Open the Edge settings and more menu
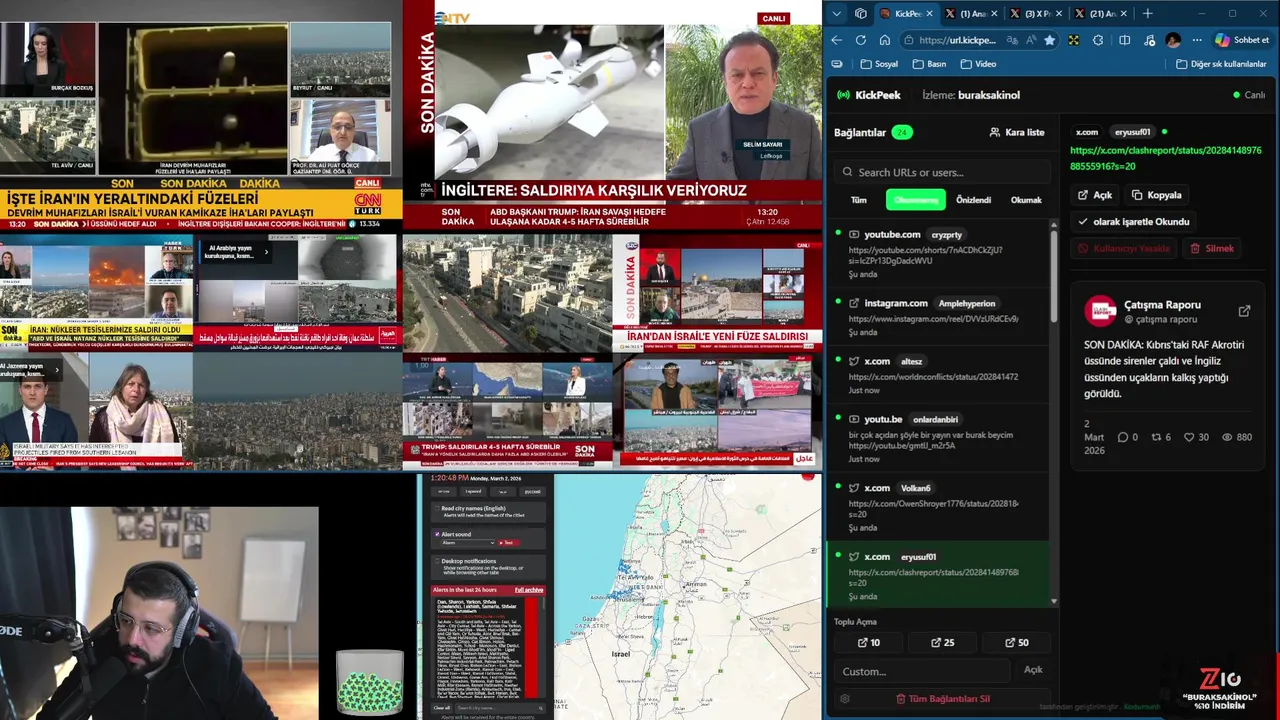The height and width of the screenshot is (720, 1280). tap(1197, 40)
